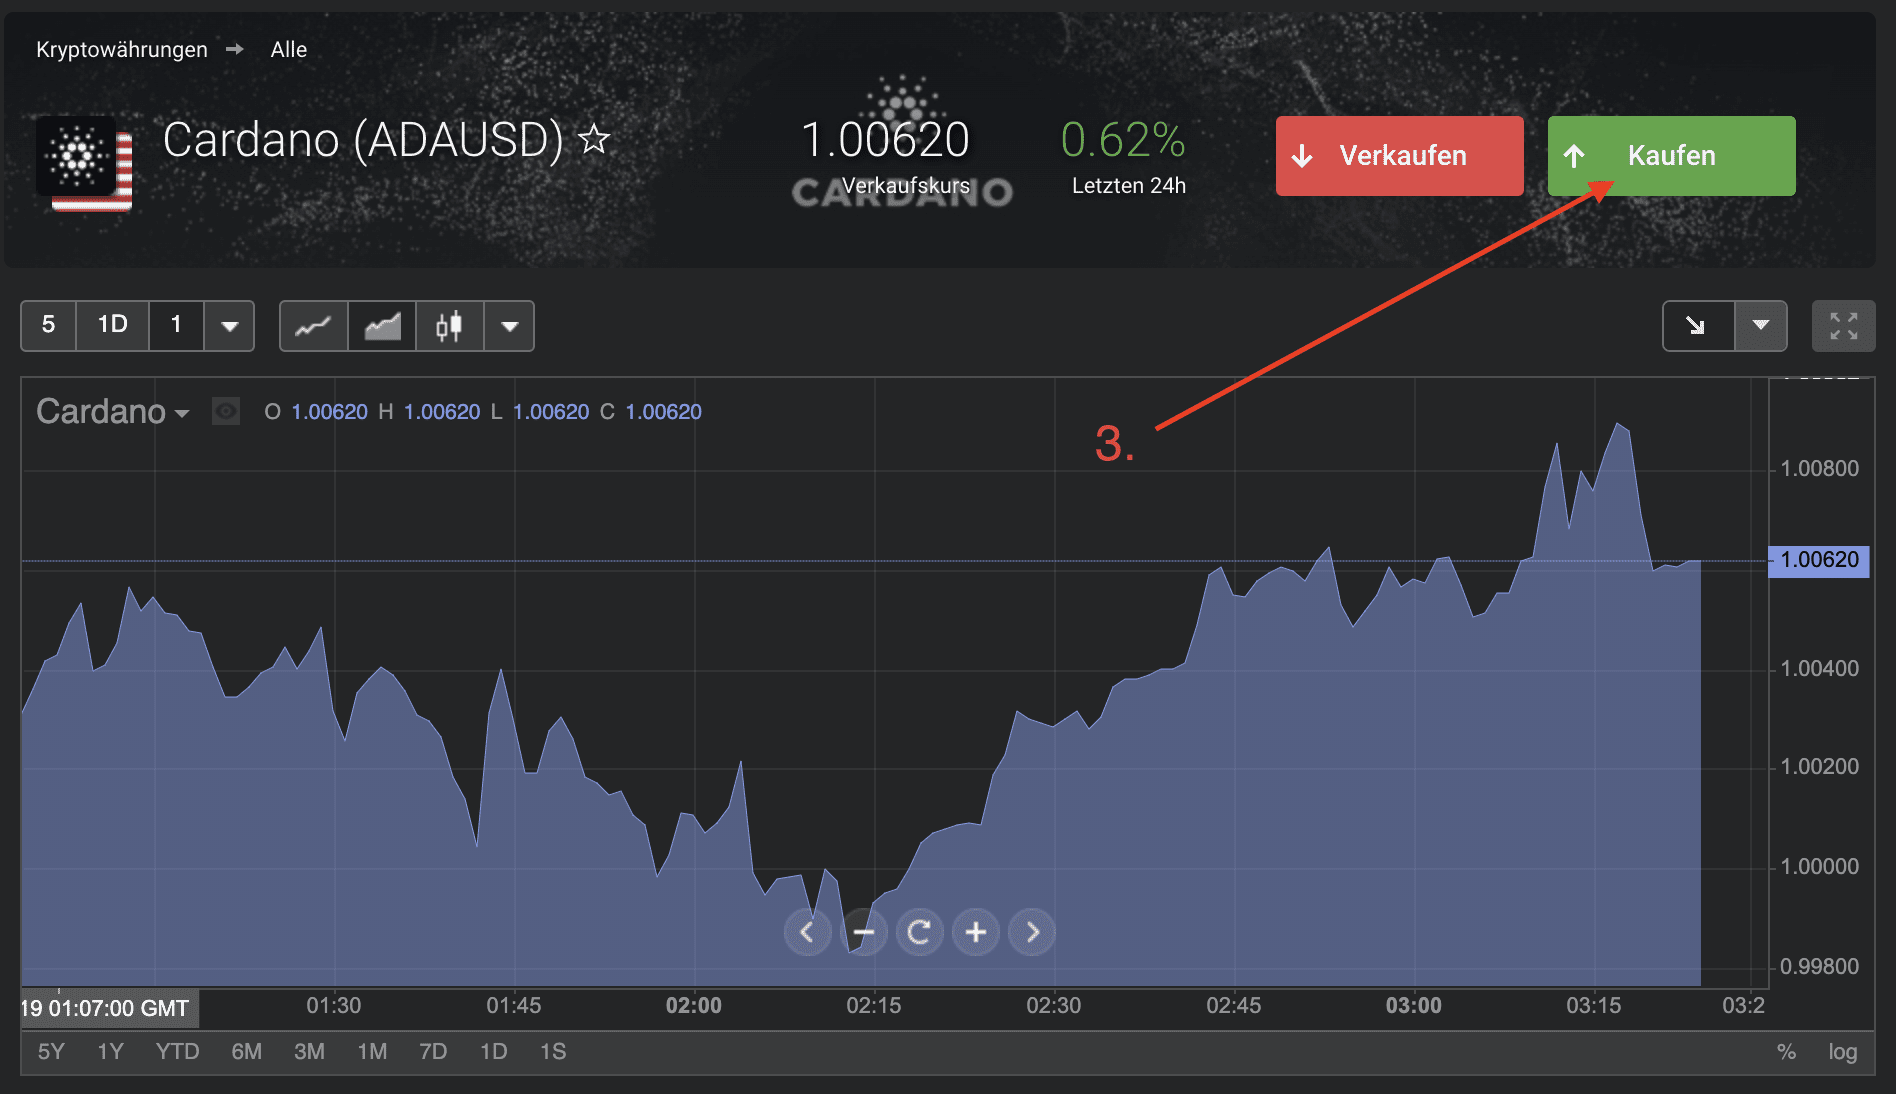Select the 7D time range
Image resolution: width=1896 pixels, height=1094 pixels.
coord(433,1052)
